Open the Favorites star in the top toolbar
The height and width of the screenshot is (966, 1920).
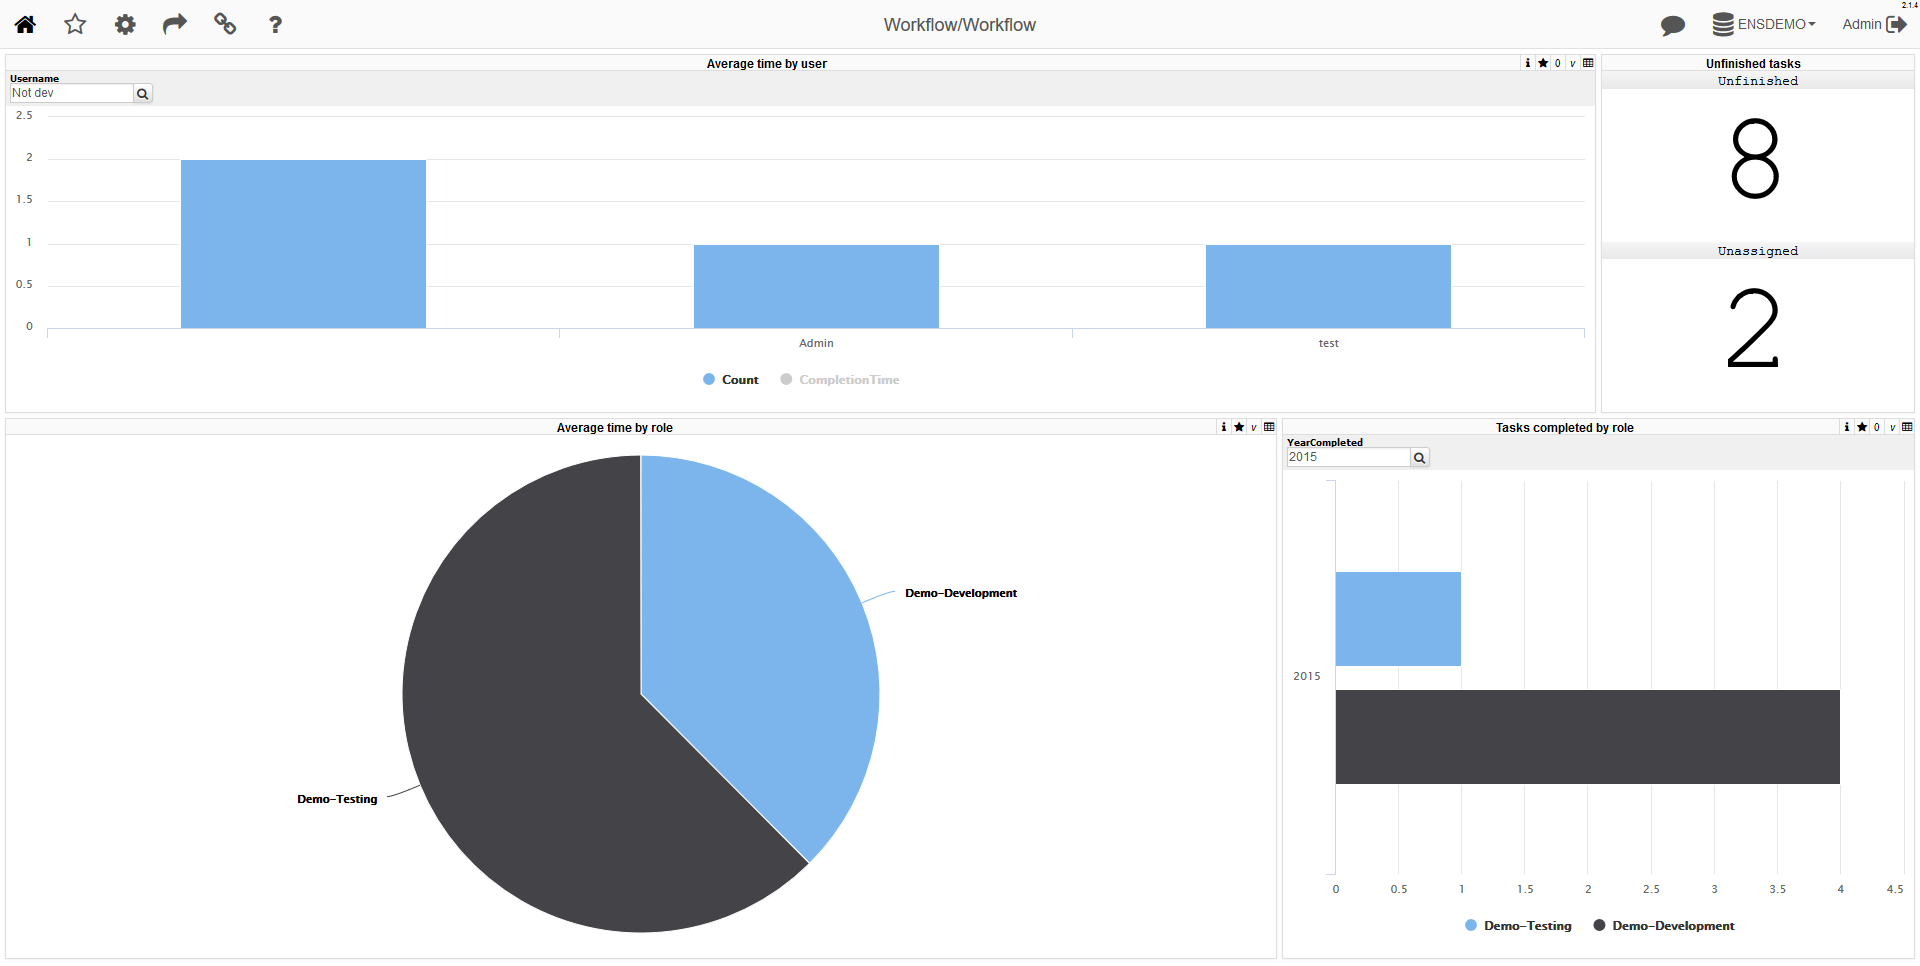tap(75, 24)
